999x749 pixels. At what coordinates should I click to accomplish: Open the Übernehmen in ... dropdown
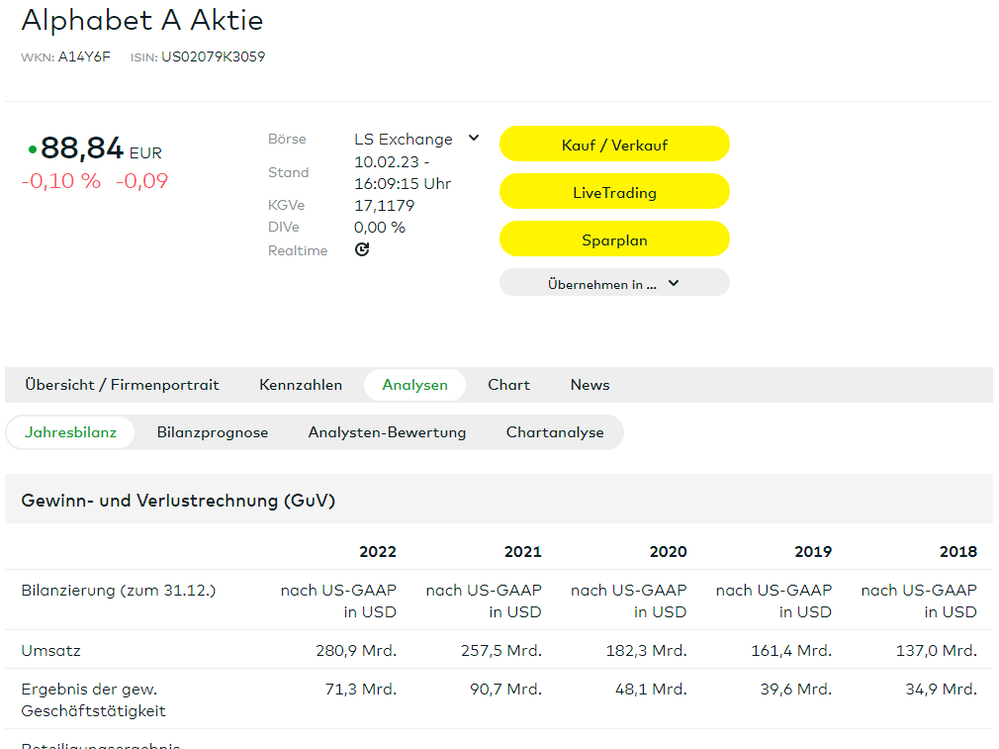(x=614, y=284)
